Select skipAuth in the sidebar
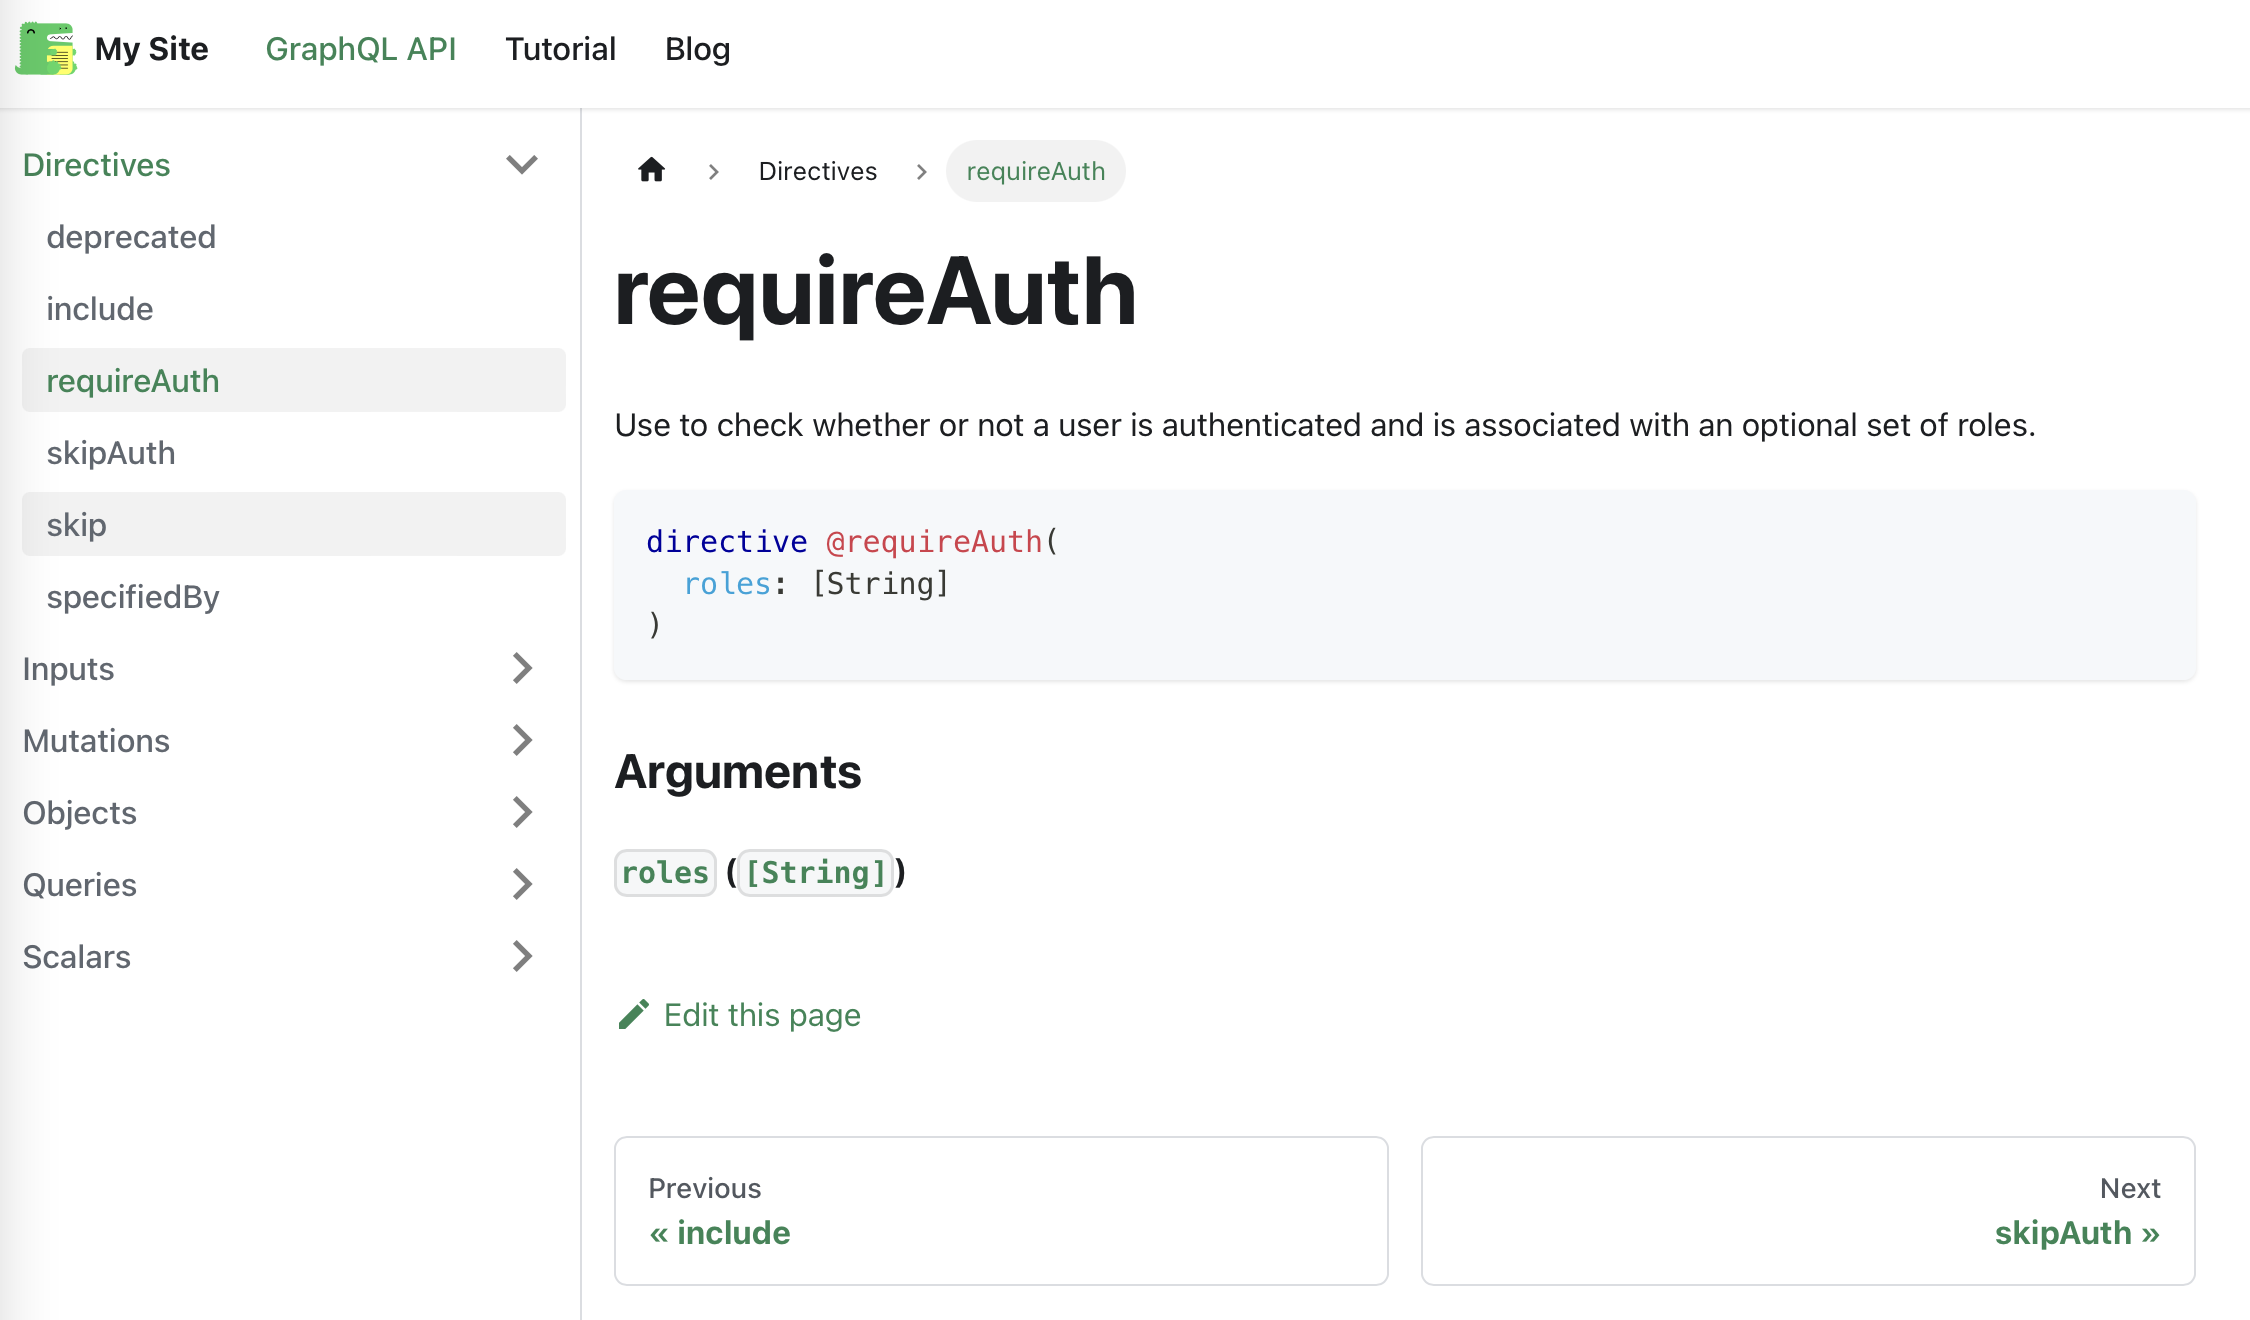 (x=110, y=452)
